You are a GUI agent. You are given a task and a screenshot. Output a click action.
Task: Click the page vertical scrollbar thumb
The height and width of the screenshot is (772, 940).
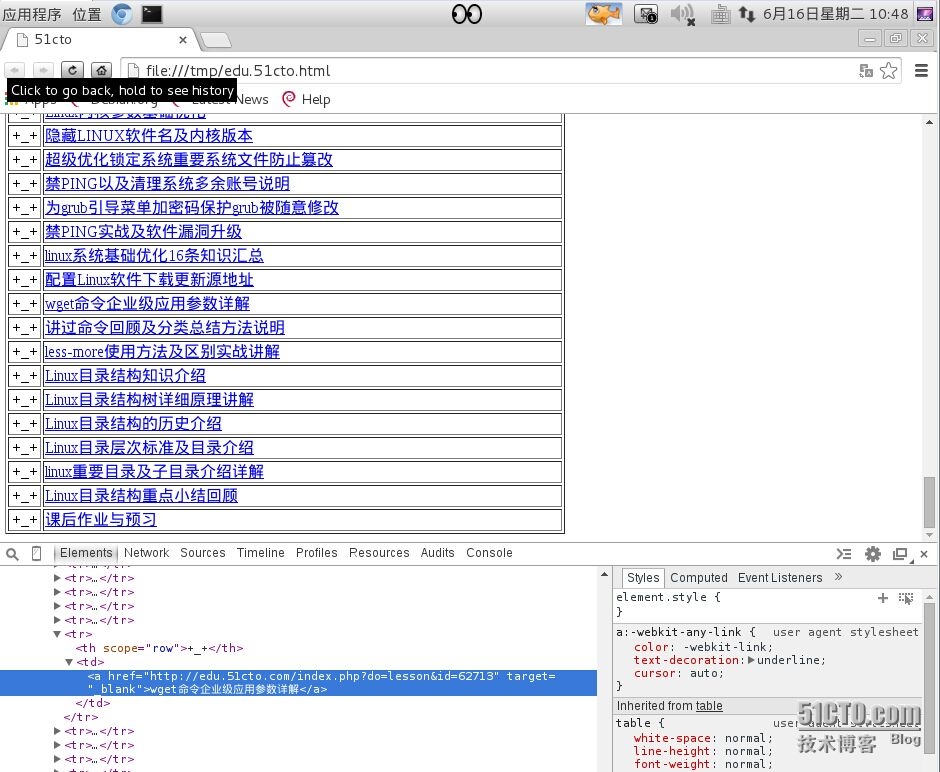click(x=929, y=502)
